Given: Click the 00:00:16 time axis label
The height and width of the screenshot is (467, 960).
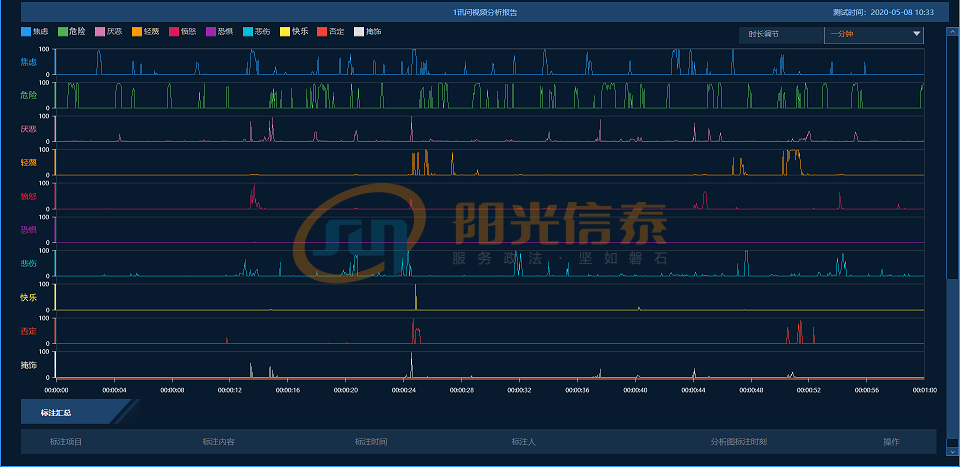Looking at the screenshot, I should (288, 389).
